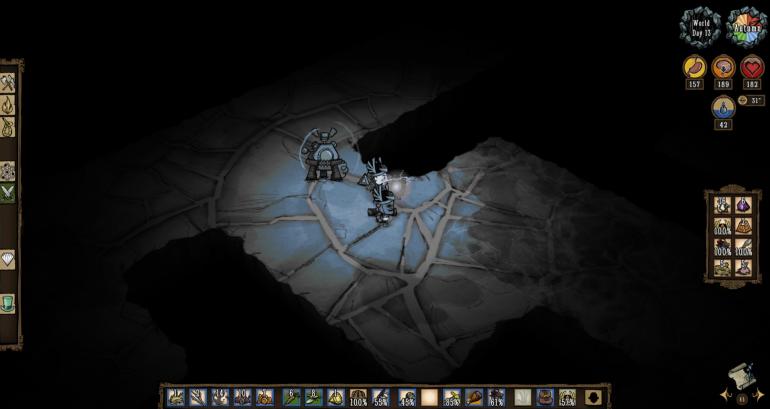Click the health value 182
Viewport: 770px width, 409px height.
pos(752,84)
